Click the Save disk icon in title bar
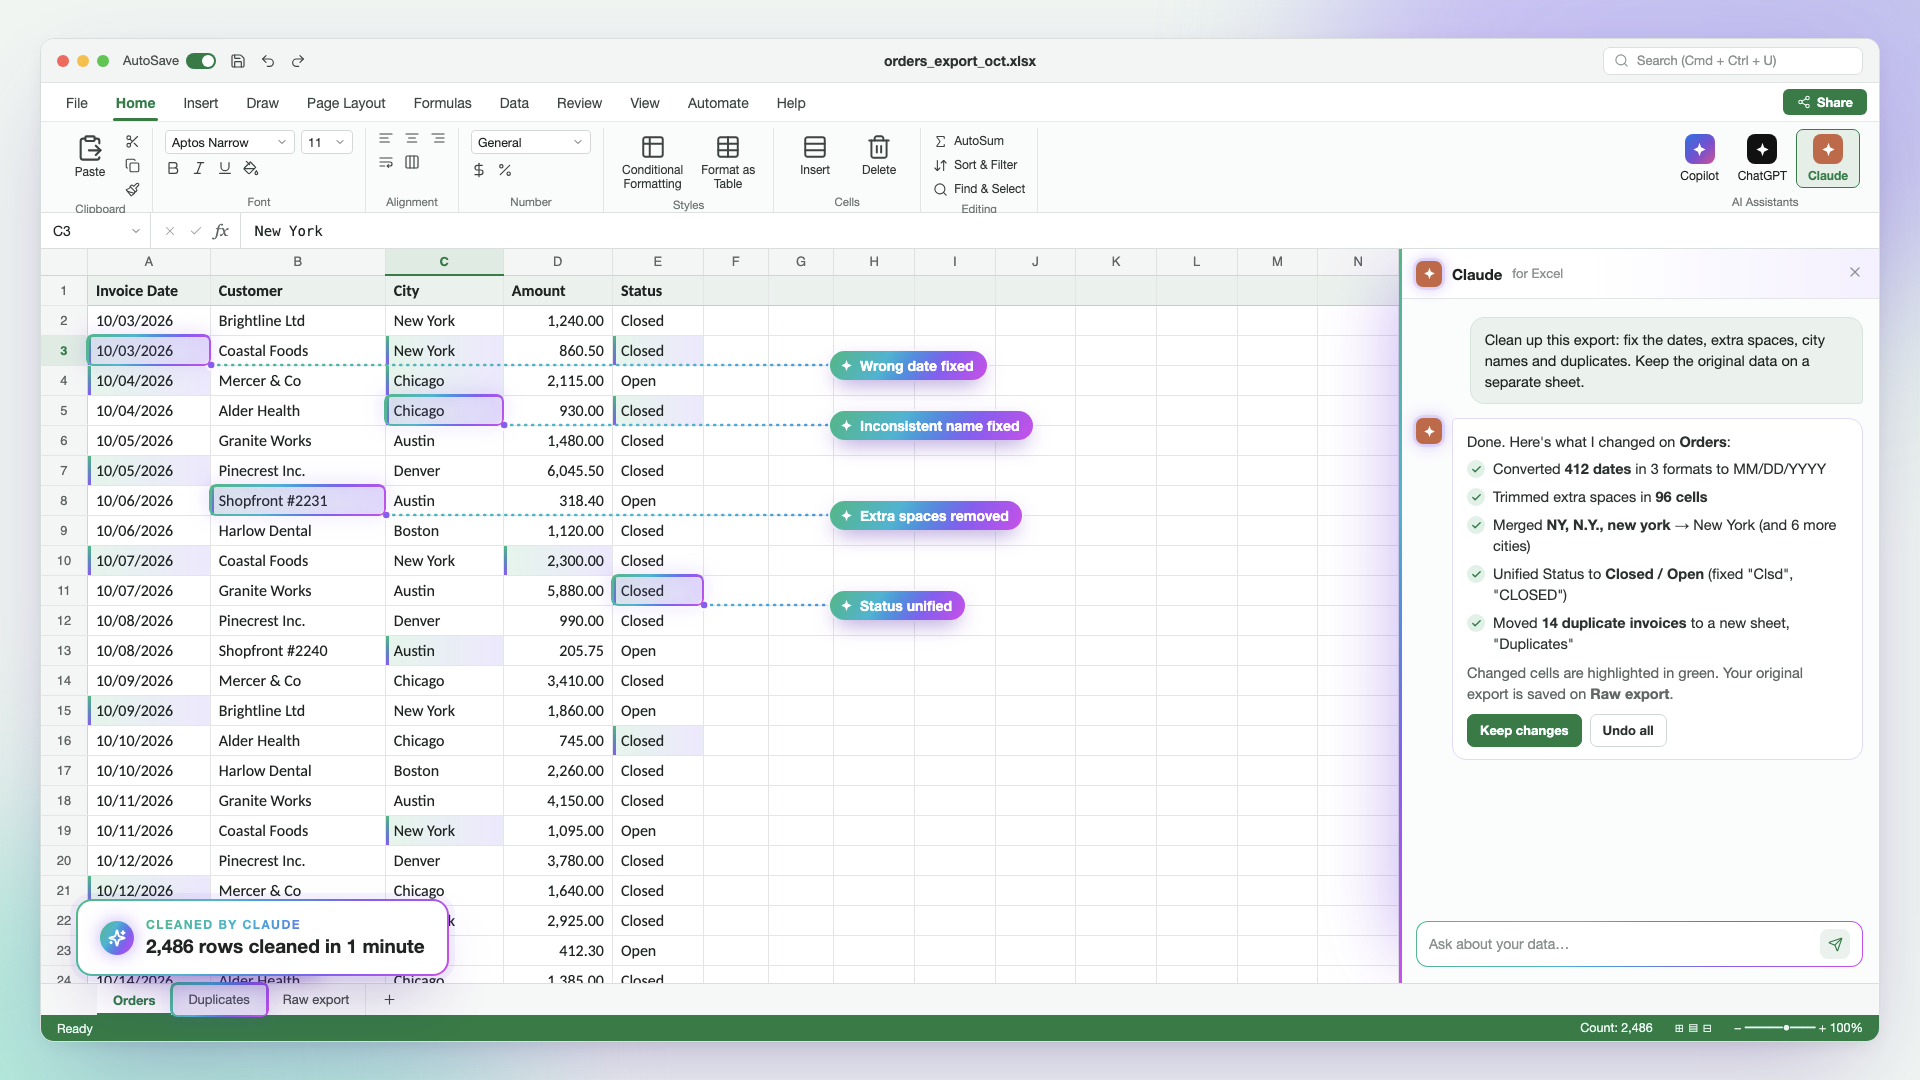Screen dimensions: 1920x1080 point(238,61)
